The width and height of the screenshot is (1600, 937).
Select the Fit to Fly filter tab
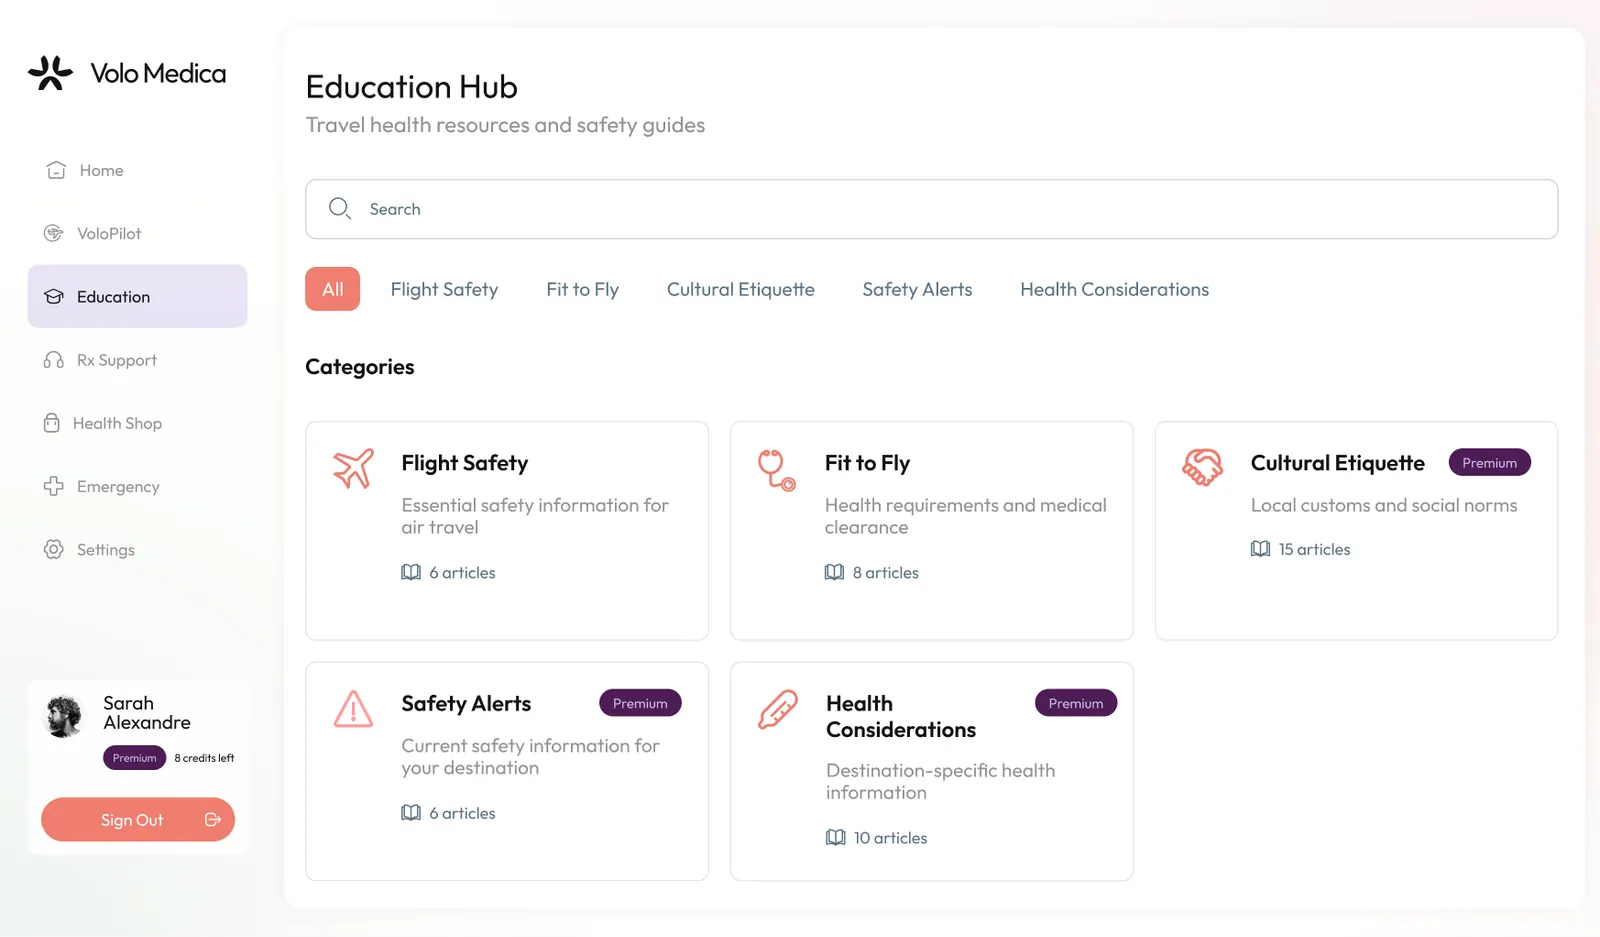582,289
